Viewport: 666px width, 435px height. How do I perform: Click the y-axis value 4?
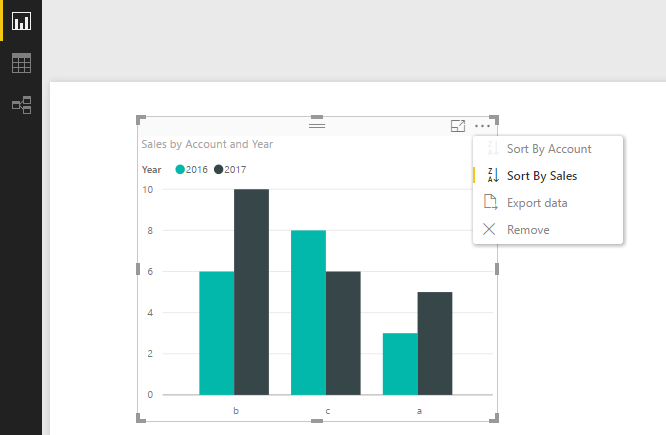[150, 313]
